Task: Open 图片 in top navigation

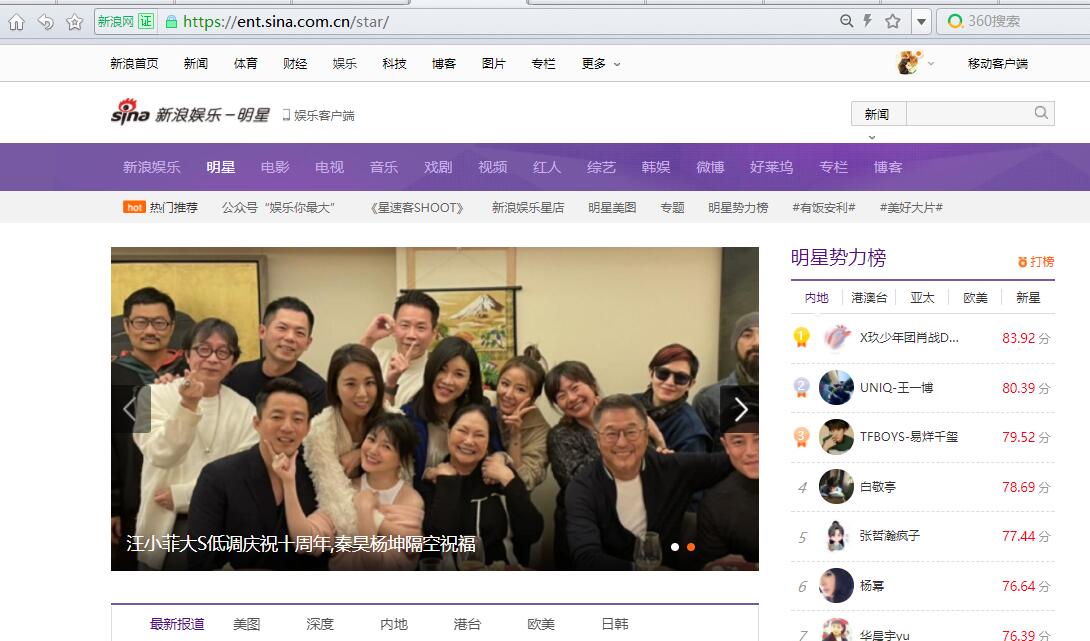Action: (494, 63)
